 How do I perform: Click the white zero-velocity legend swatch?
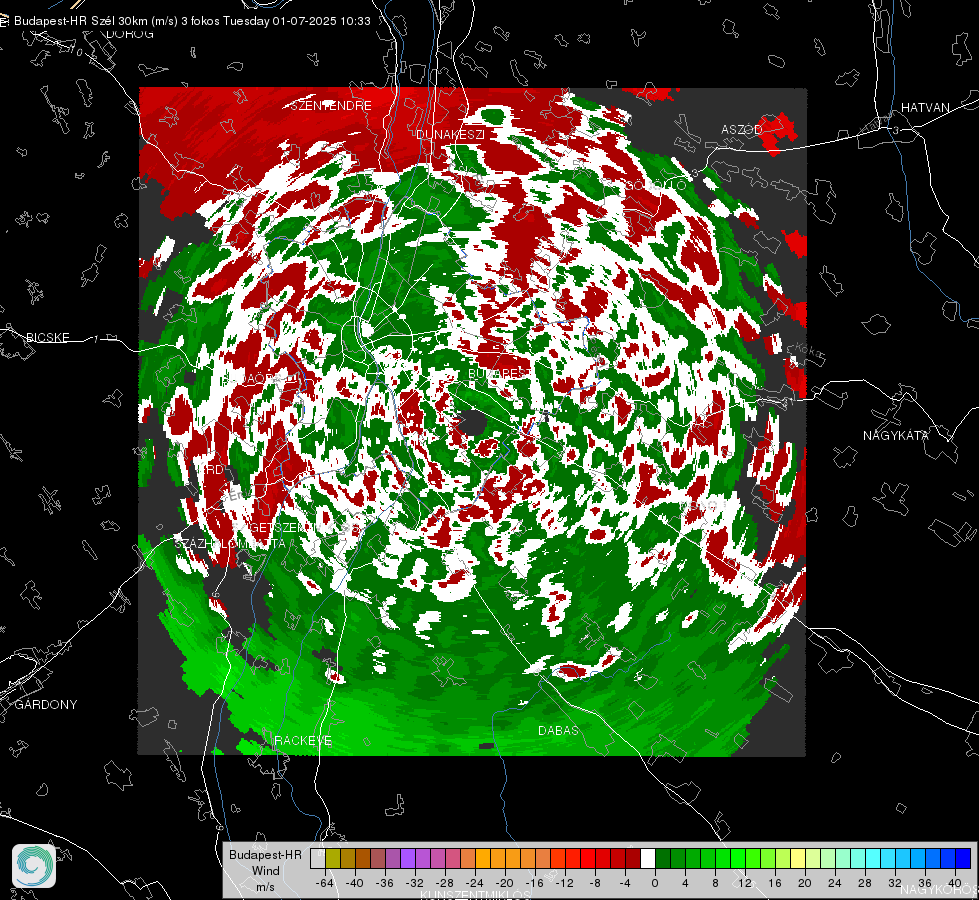[648, 859]
